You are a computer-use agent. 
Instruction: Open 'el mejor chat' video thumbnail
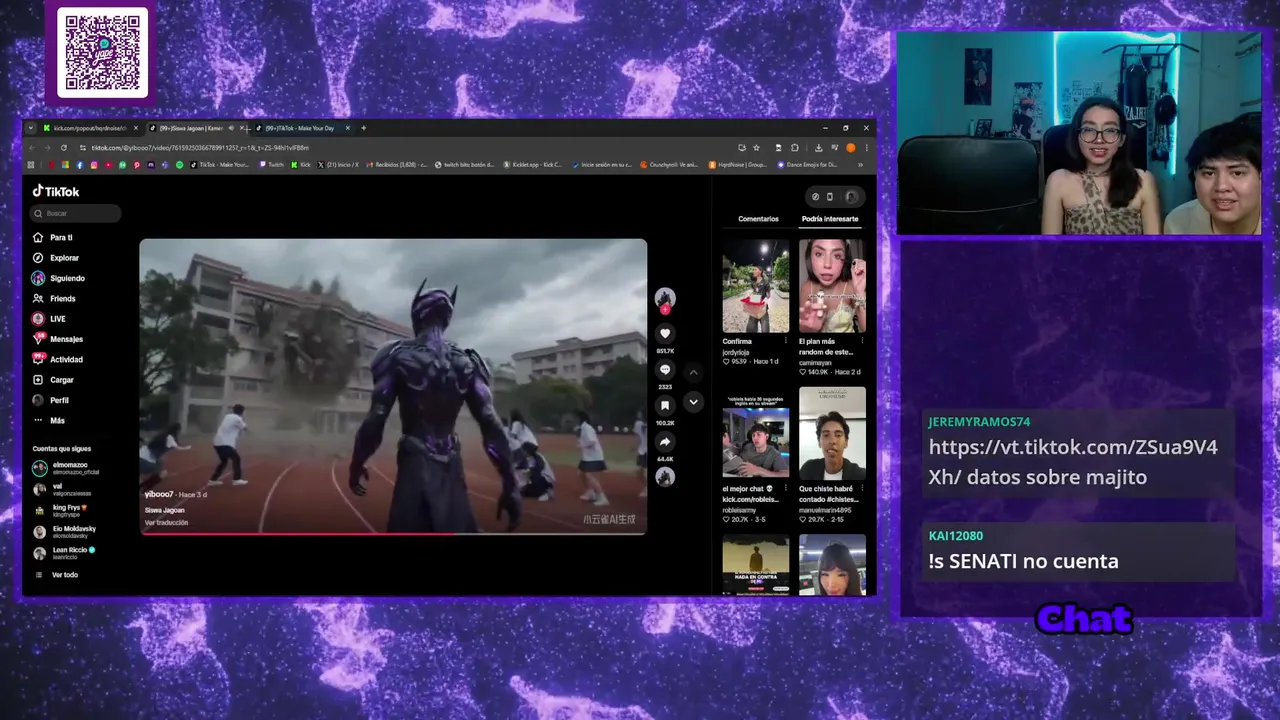(756, 433)
